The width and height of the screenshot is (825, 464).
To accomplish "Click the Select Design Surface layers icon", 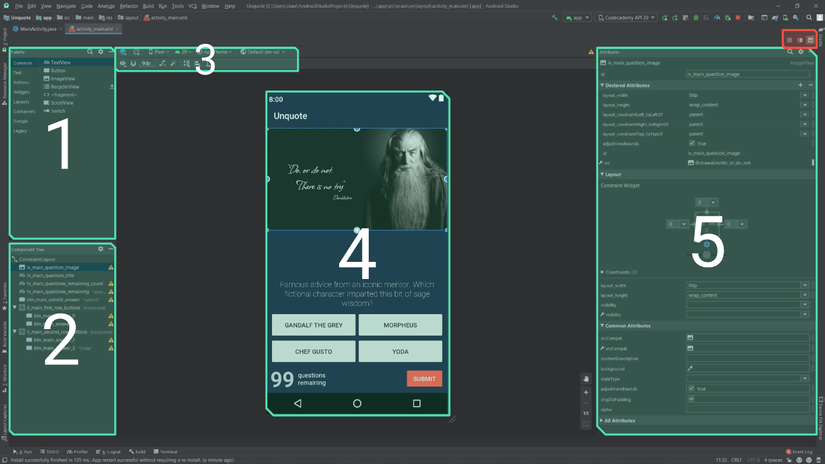I will click(123, 52).
